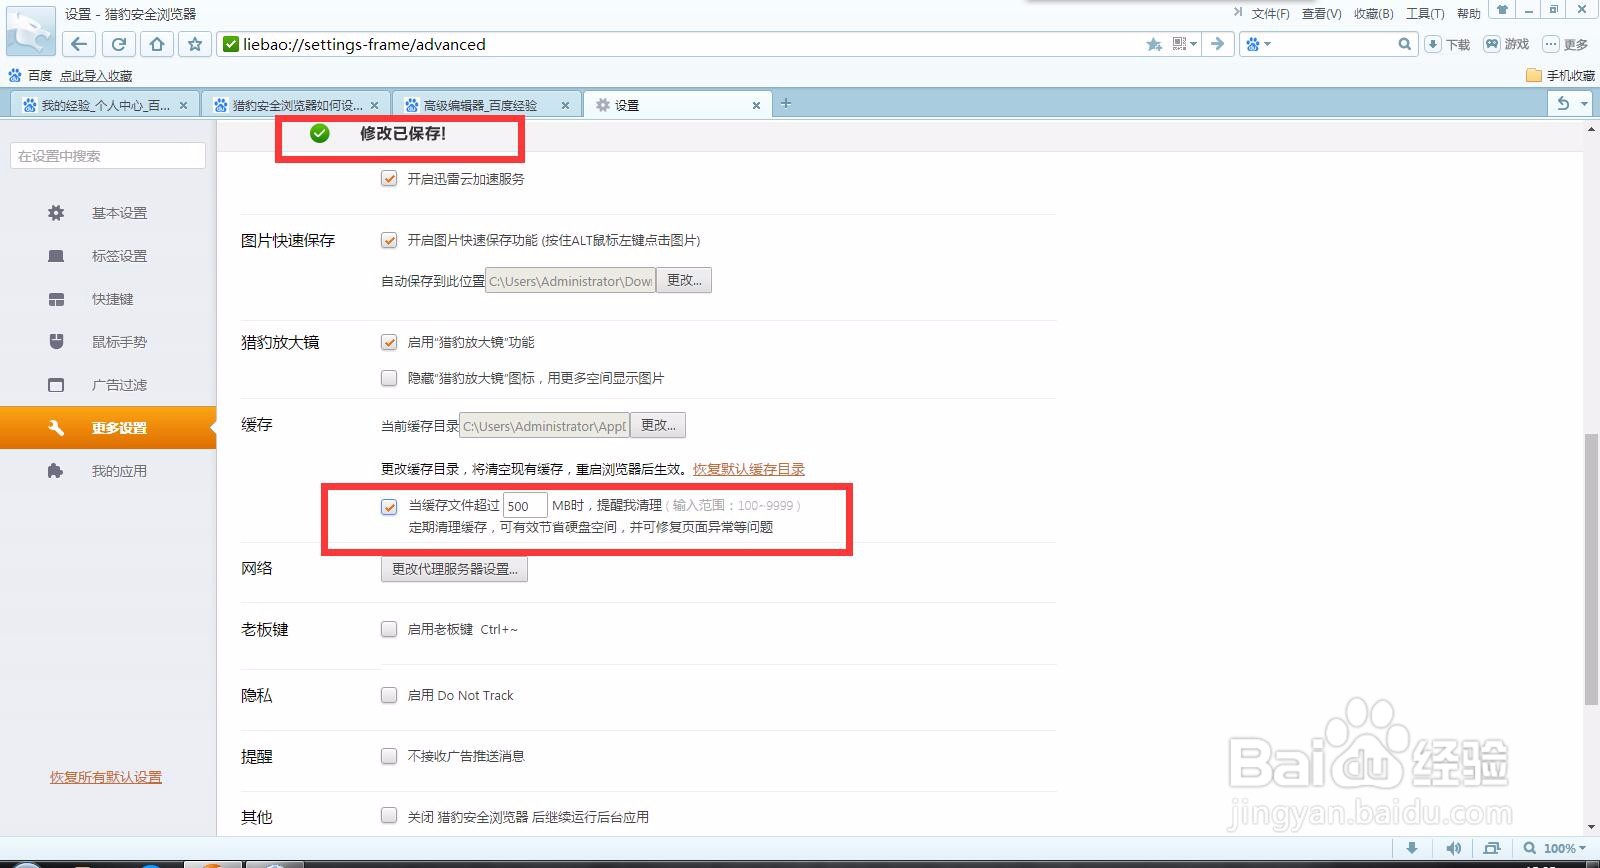Viewport: 1600px width, 868px height.
Task: Click 更改 button for cache directory
Action: pyautogui.click(x=658, y=425)
